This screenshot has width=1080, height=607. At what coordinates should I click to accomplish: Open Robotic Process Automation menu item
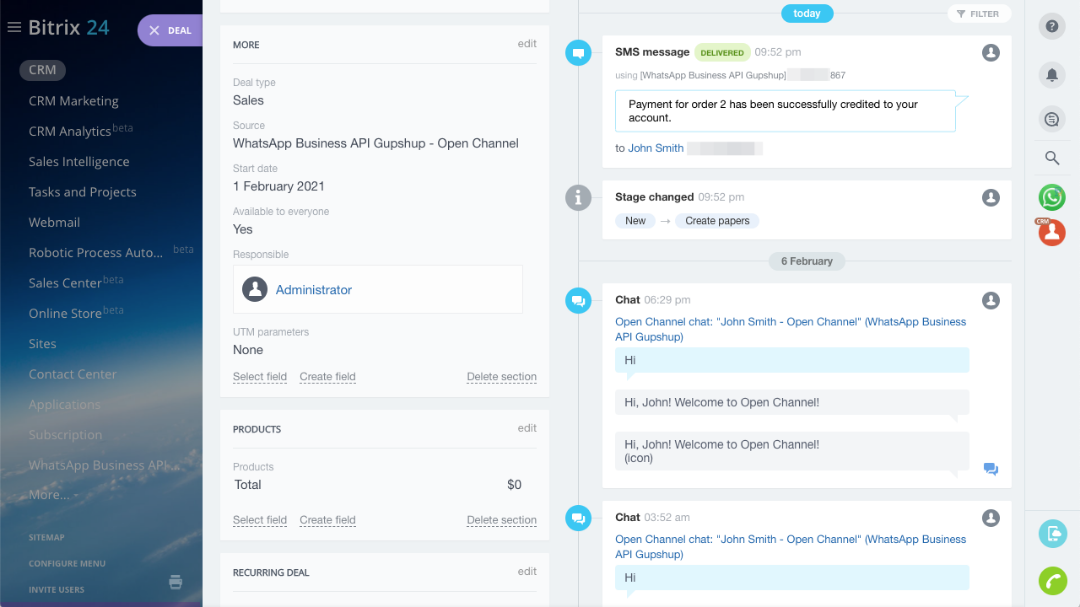pos(96,252)
